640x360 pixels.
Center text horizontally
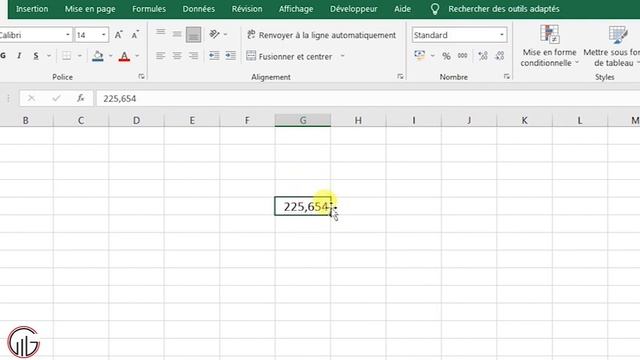pyautogui.click(x=177, y=56)
